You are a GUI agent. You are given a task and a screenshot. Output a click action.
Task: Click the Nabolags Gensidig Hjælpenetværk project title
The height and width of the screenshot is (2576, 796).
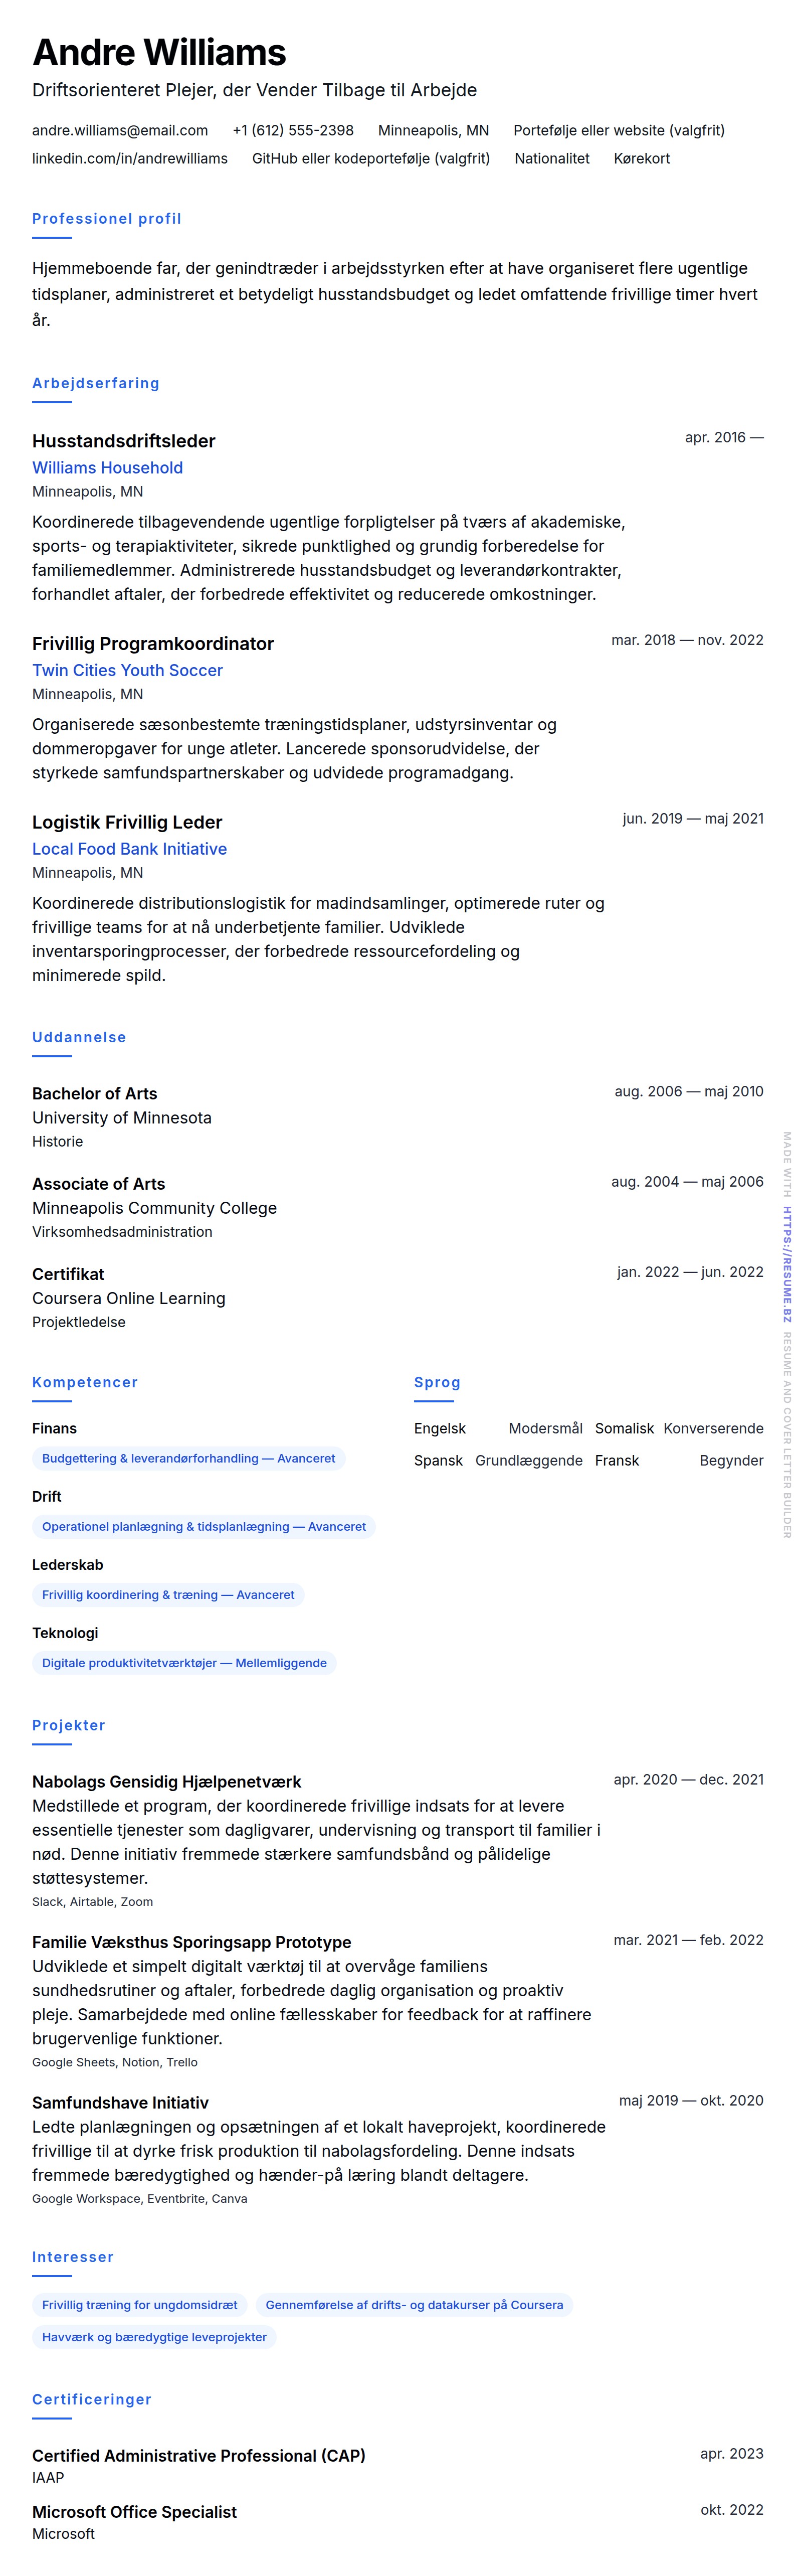(166, 1781)
